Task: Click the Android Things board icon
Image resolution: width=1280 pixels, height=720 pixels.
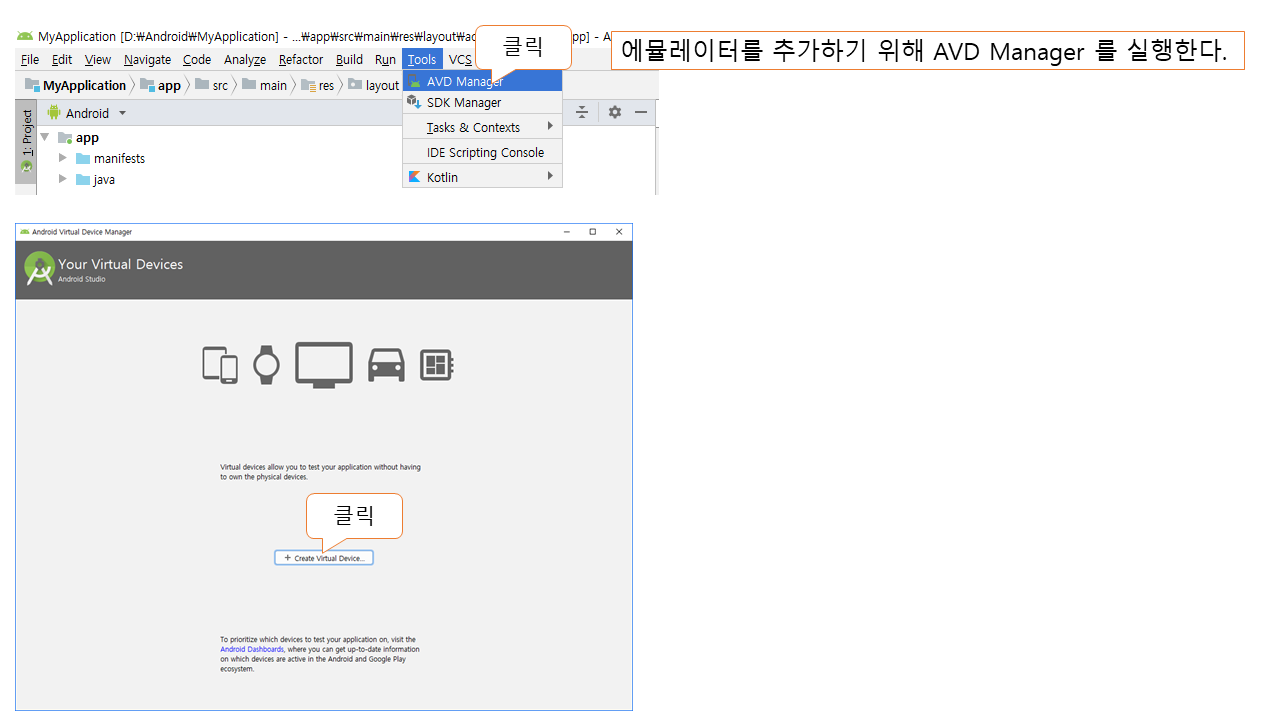Action: click(x=437, y=365)
